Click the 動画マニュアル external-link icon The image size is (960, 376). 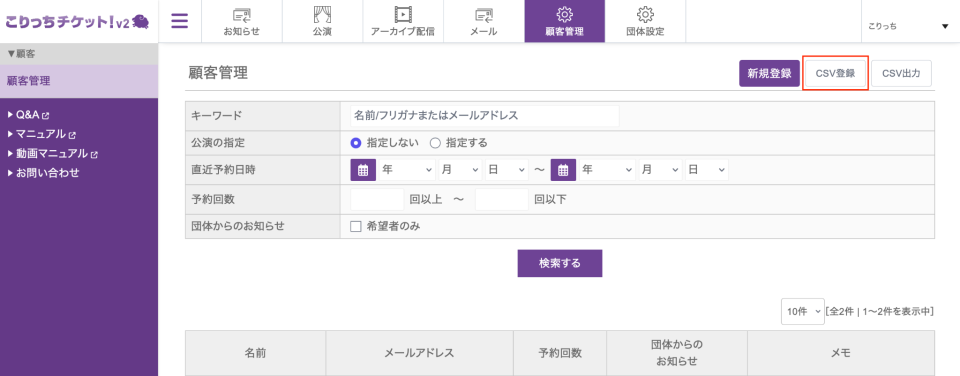click(x=95, y=154)
